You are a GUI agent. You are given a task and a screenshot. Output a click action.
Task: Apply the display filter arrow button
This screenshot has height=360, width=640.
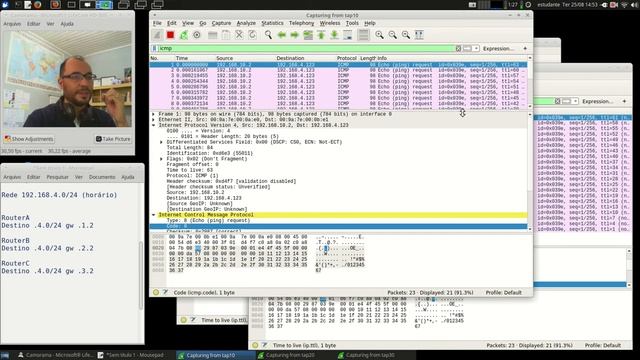click(467, 49)
